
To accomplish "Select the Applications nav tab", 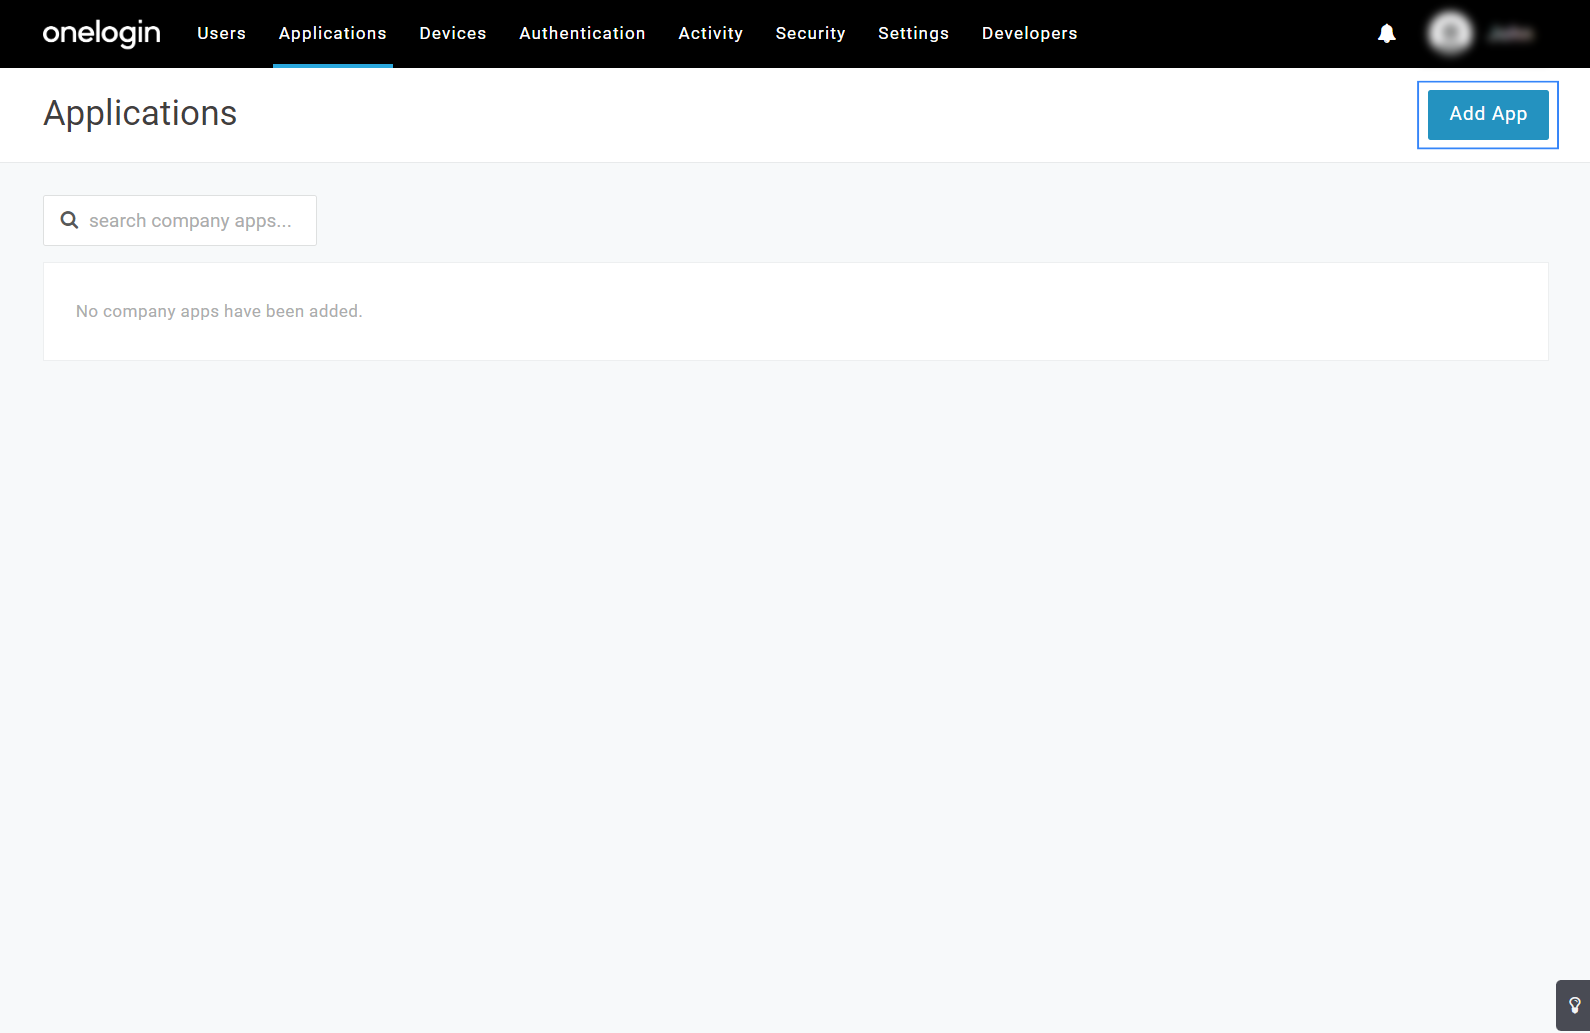I will [x=332, y=33].
